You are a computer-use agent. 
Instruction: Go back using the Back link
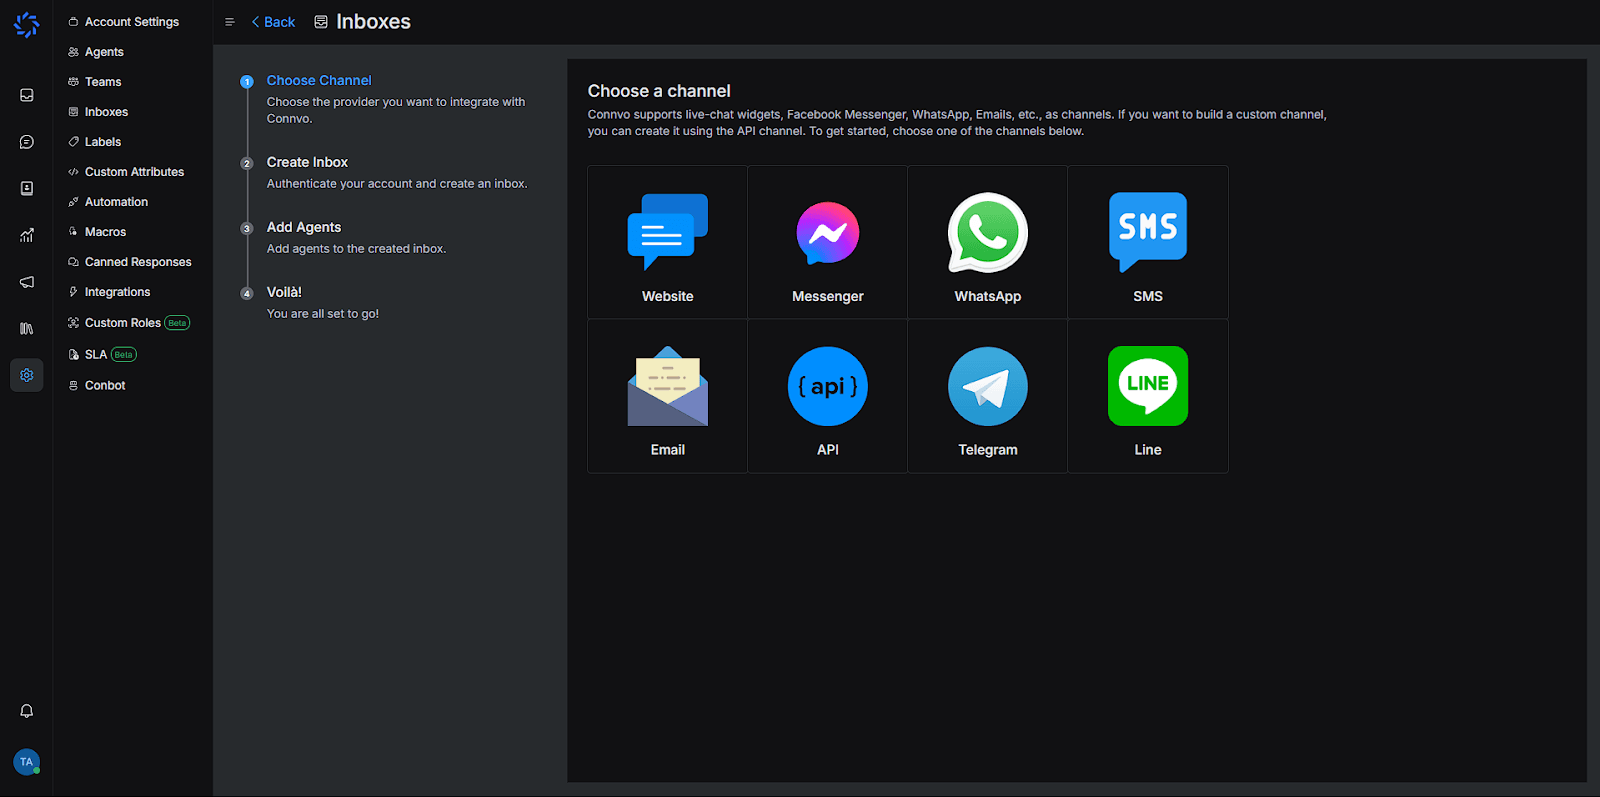tap(273, 22)
